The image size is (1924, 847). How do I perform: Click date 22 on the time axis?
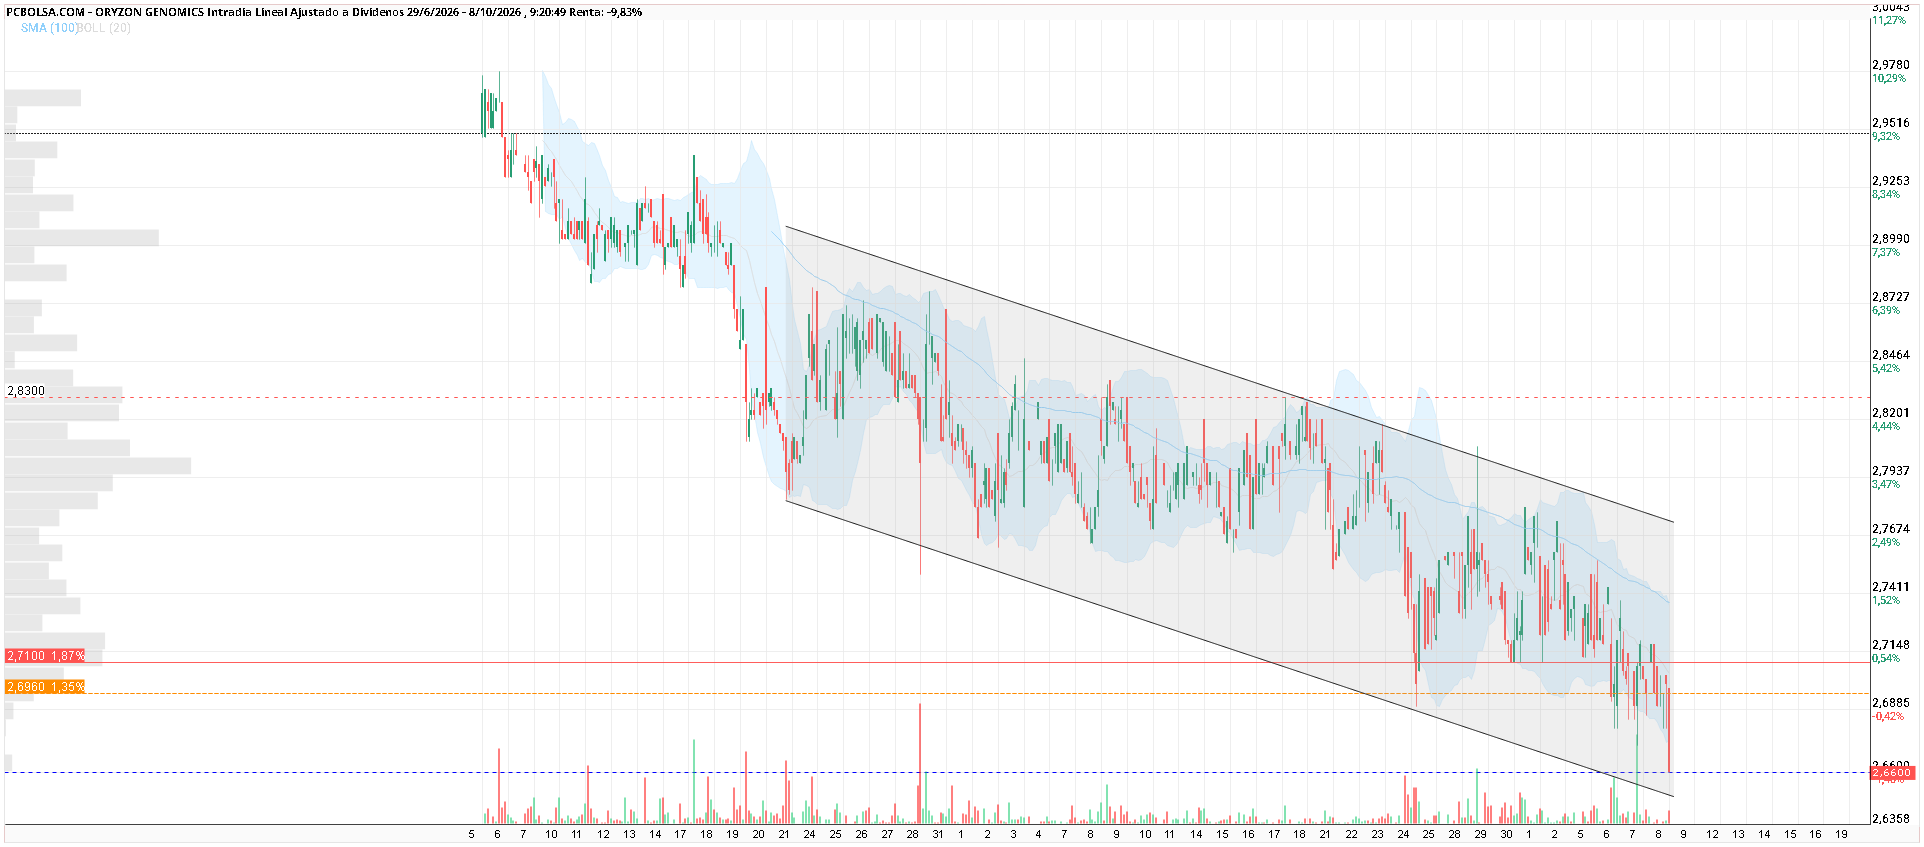(x=1351, y=834)
